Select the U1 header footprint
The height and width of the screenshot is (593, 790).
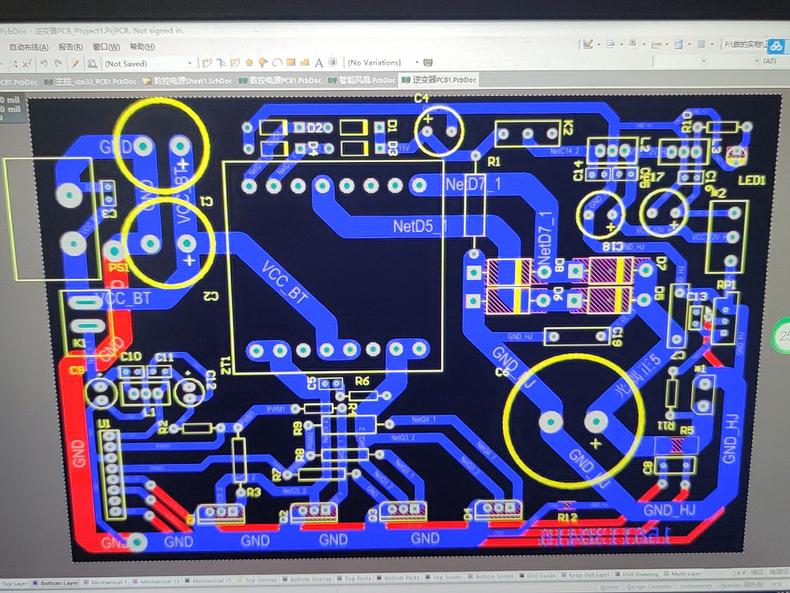(114, 474)
